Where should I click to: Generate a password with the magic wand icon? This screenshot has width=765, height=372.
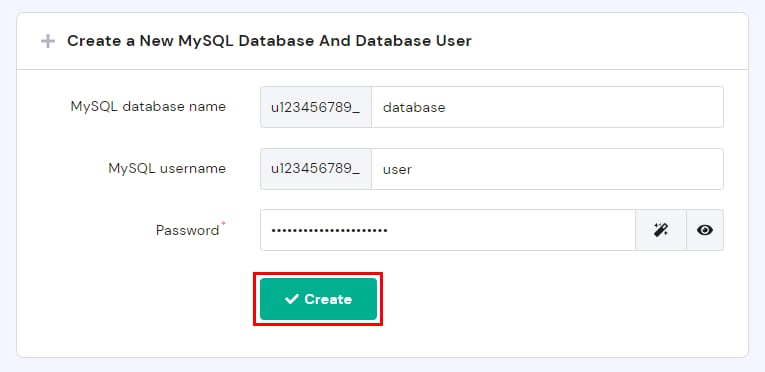[x=661, y=230]
